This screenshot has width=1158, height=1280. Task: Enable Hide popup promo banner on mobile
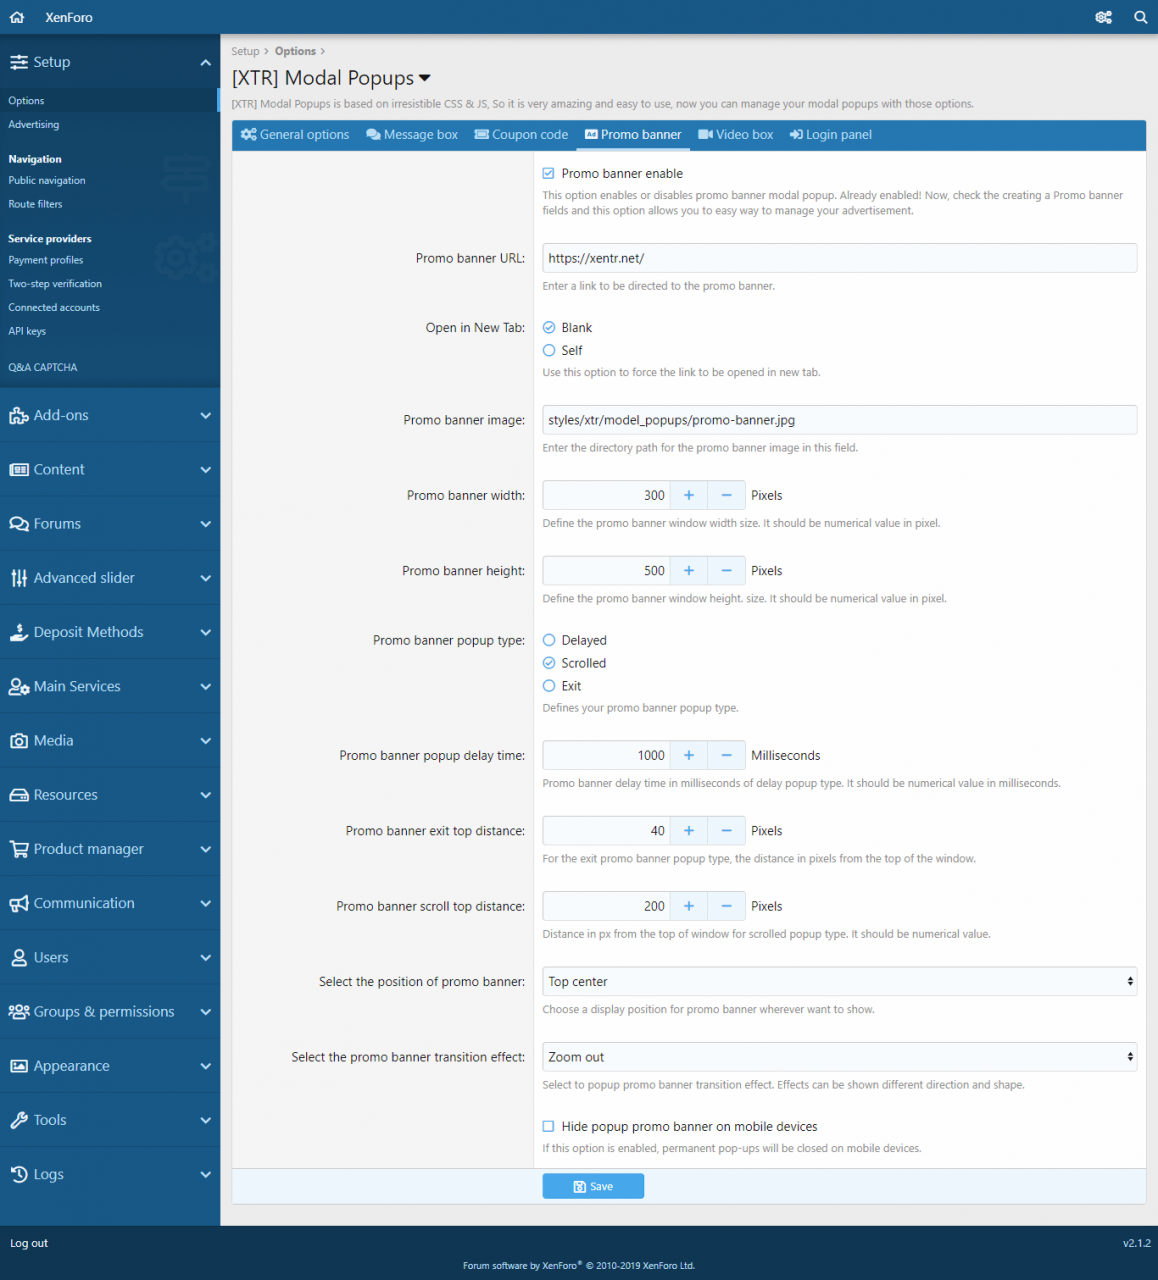548,1127
